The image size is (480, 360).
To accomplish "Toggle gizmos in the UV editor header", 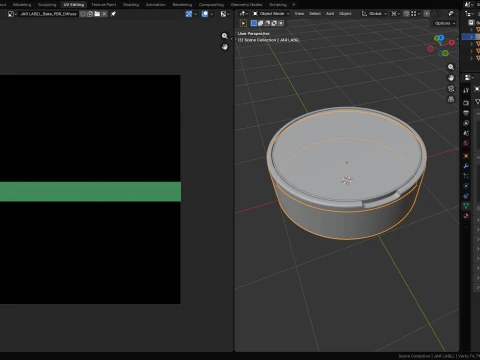I will [x=189, y=14].
